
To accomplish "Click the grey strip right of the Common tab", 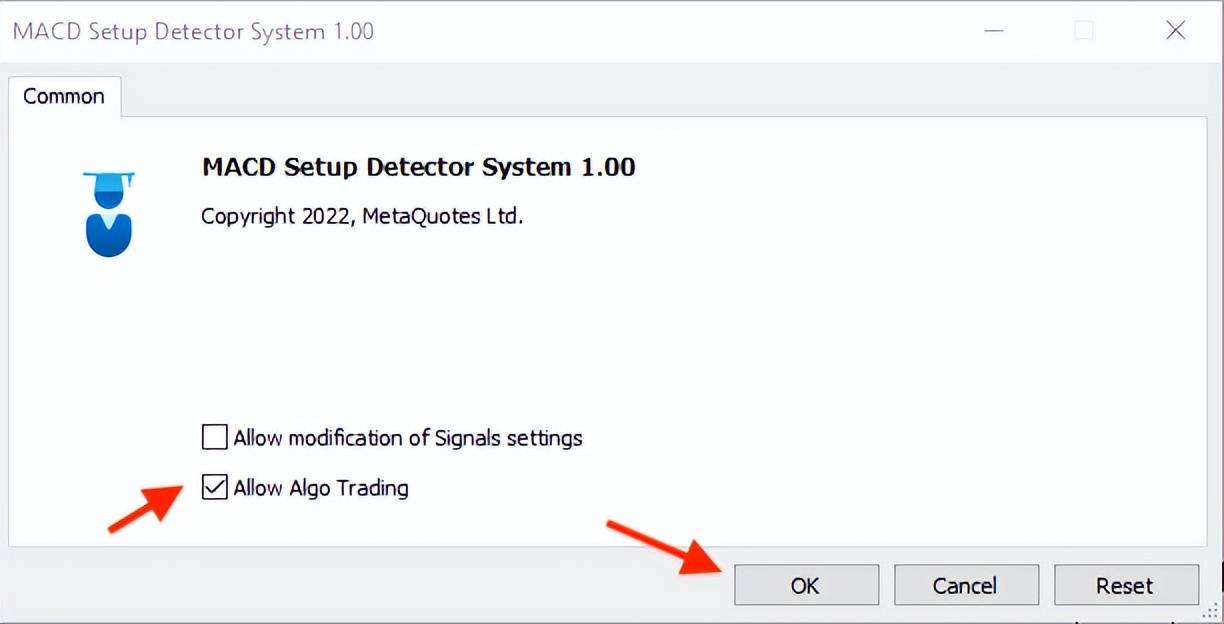I will click(x=667, y=96).
